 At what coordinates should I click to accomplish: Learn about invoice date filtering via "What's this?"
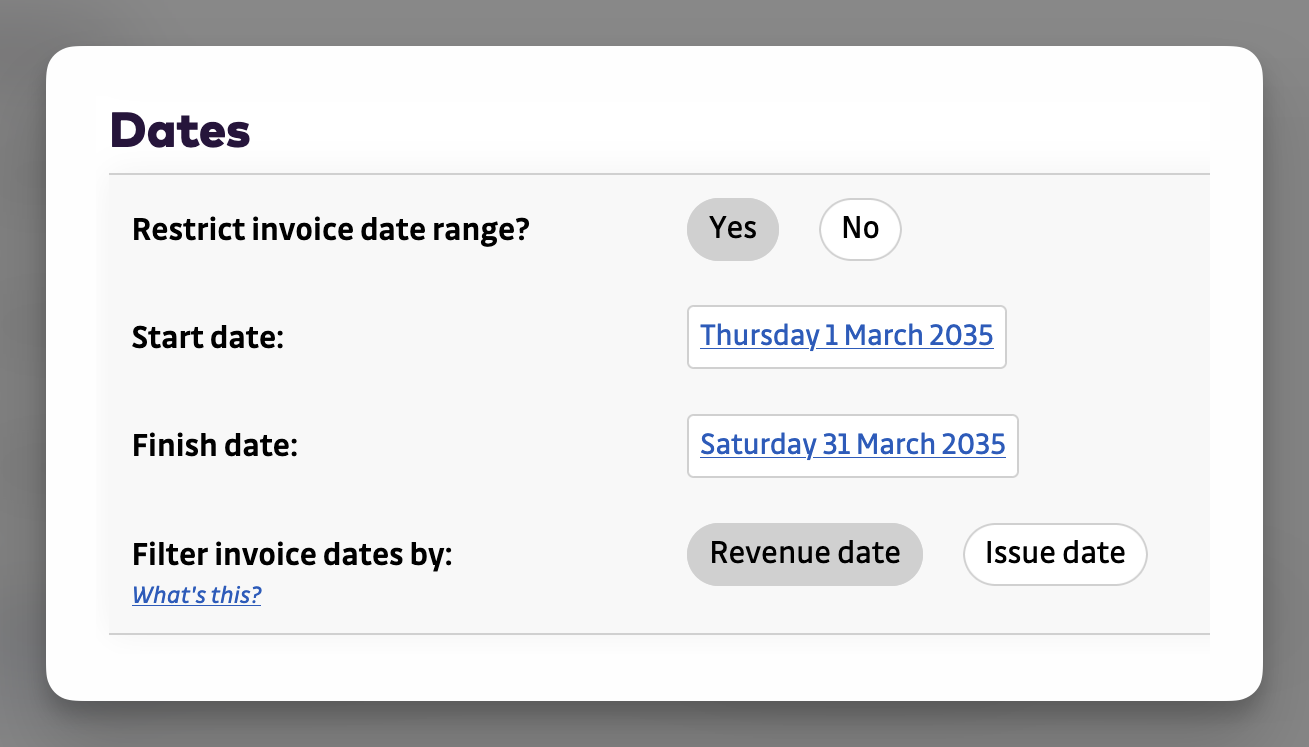(196, 595)
